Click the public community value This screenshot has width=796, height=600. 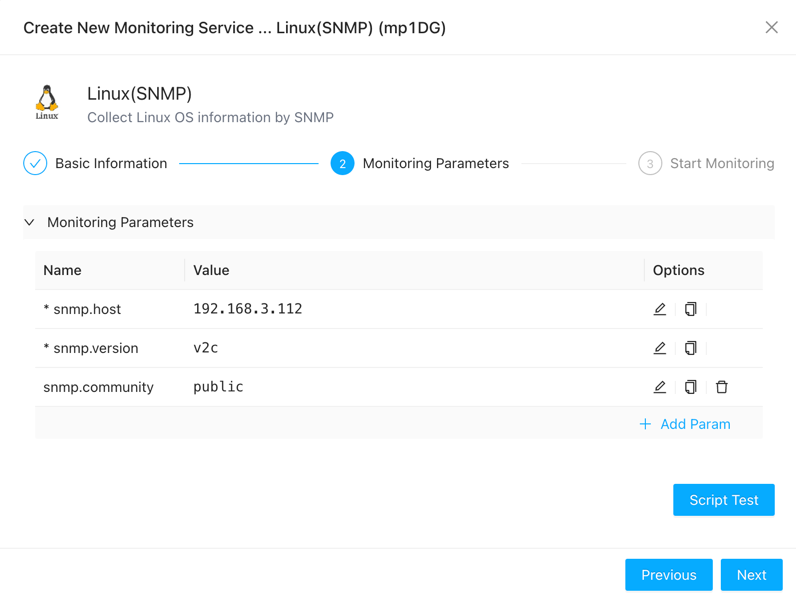tap(218, 387)
